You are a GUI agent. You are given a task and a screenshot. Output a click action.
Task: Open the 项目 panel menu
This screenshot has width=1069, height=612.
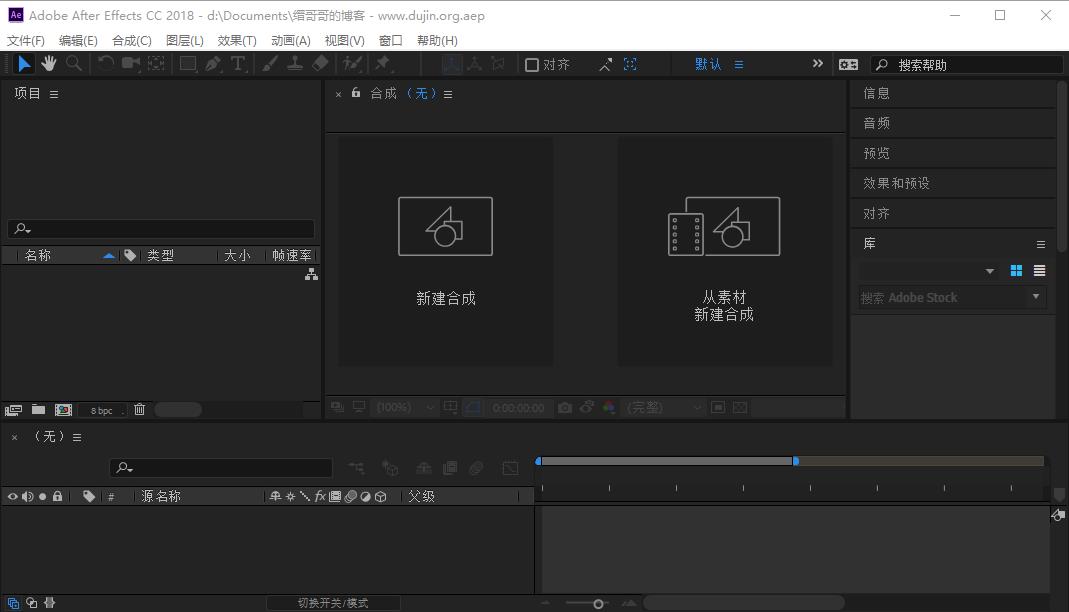click(x=54, y=94)
